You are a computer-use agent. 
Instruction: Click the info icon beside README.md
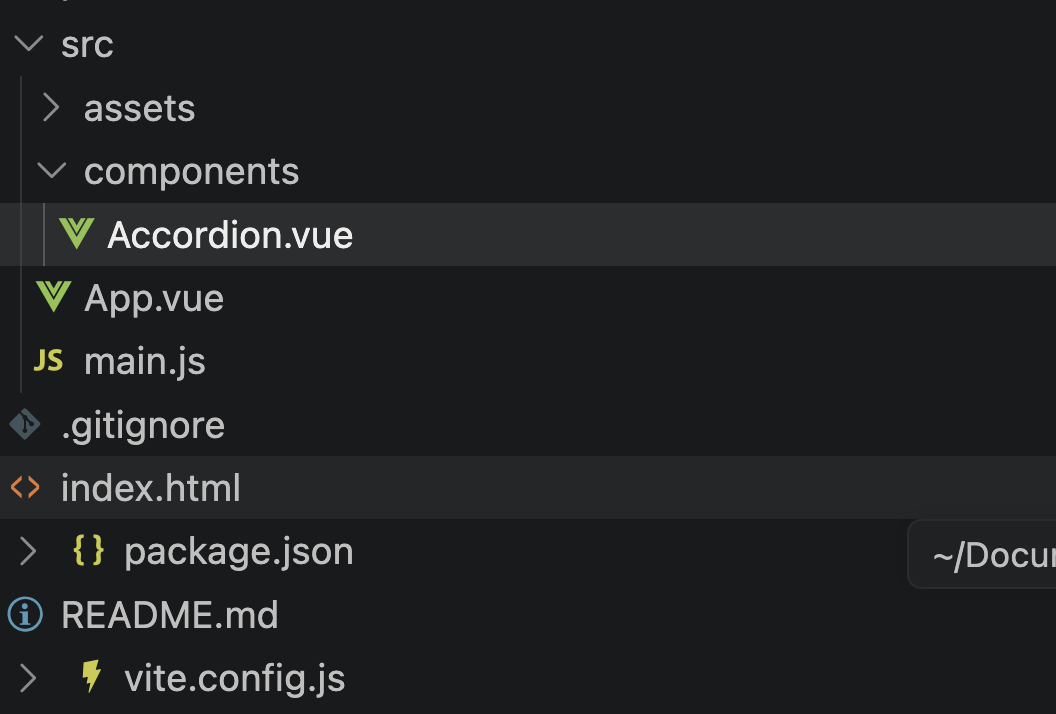(25, 614)
